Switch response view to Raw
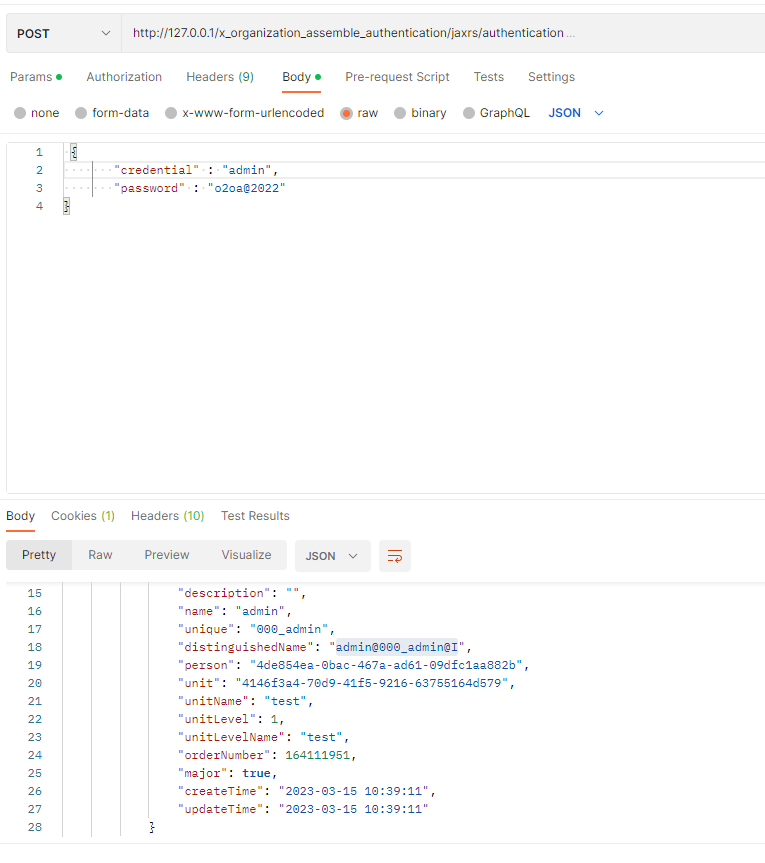The height and width of the screenshot is (863, 765). click(x=100, y=555)
